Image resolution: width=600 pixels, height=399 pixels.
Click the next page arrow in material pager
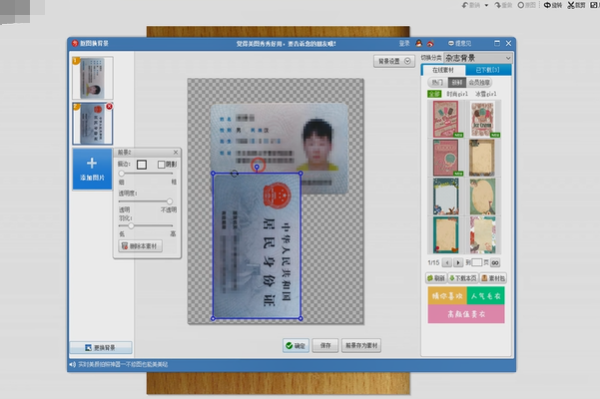pyautogui.click(x=458, y=263)
